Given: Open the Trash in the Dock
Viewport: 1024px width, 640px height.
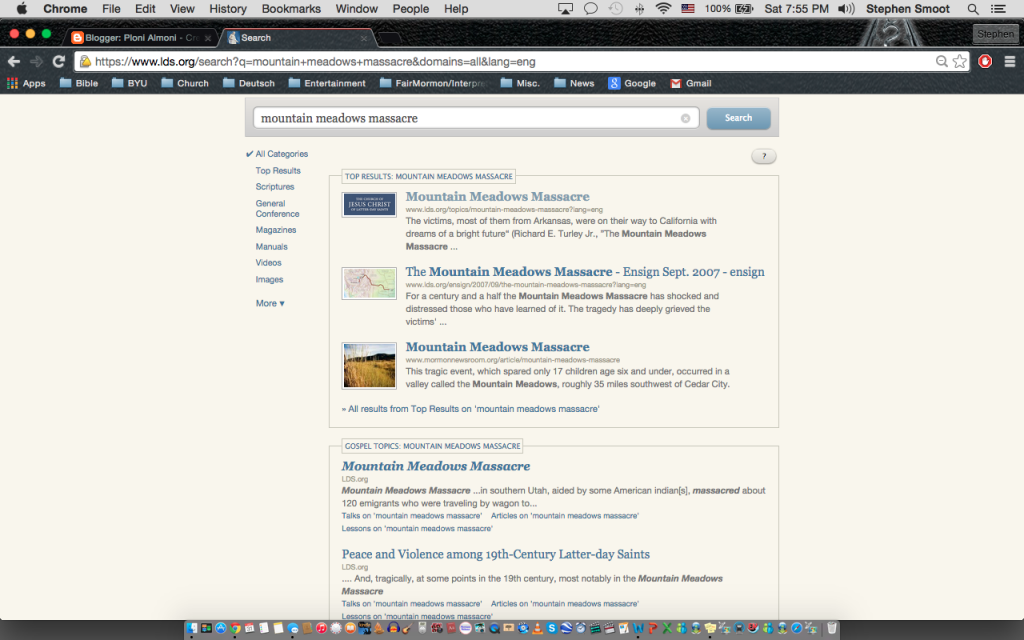Looking at the screenshot, I should (831, 628).
